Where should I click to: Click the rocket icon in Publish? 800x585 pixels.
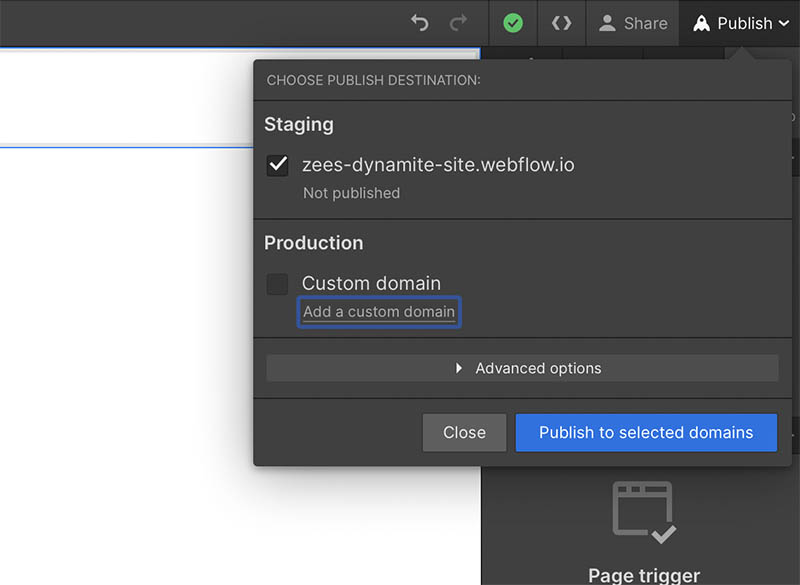click(x=702, y=23)
